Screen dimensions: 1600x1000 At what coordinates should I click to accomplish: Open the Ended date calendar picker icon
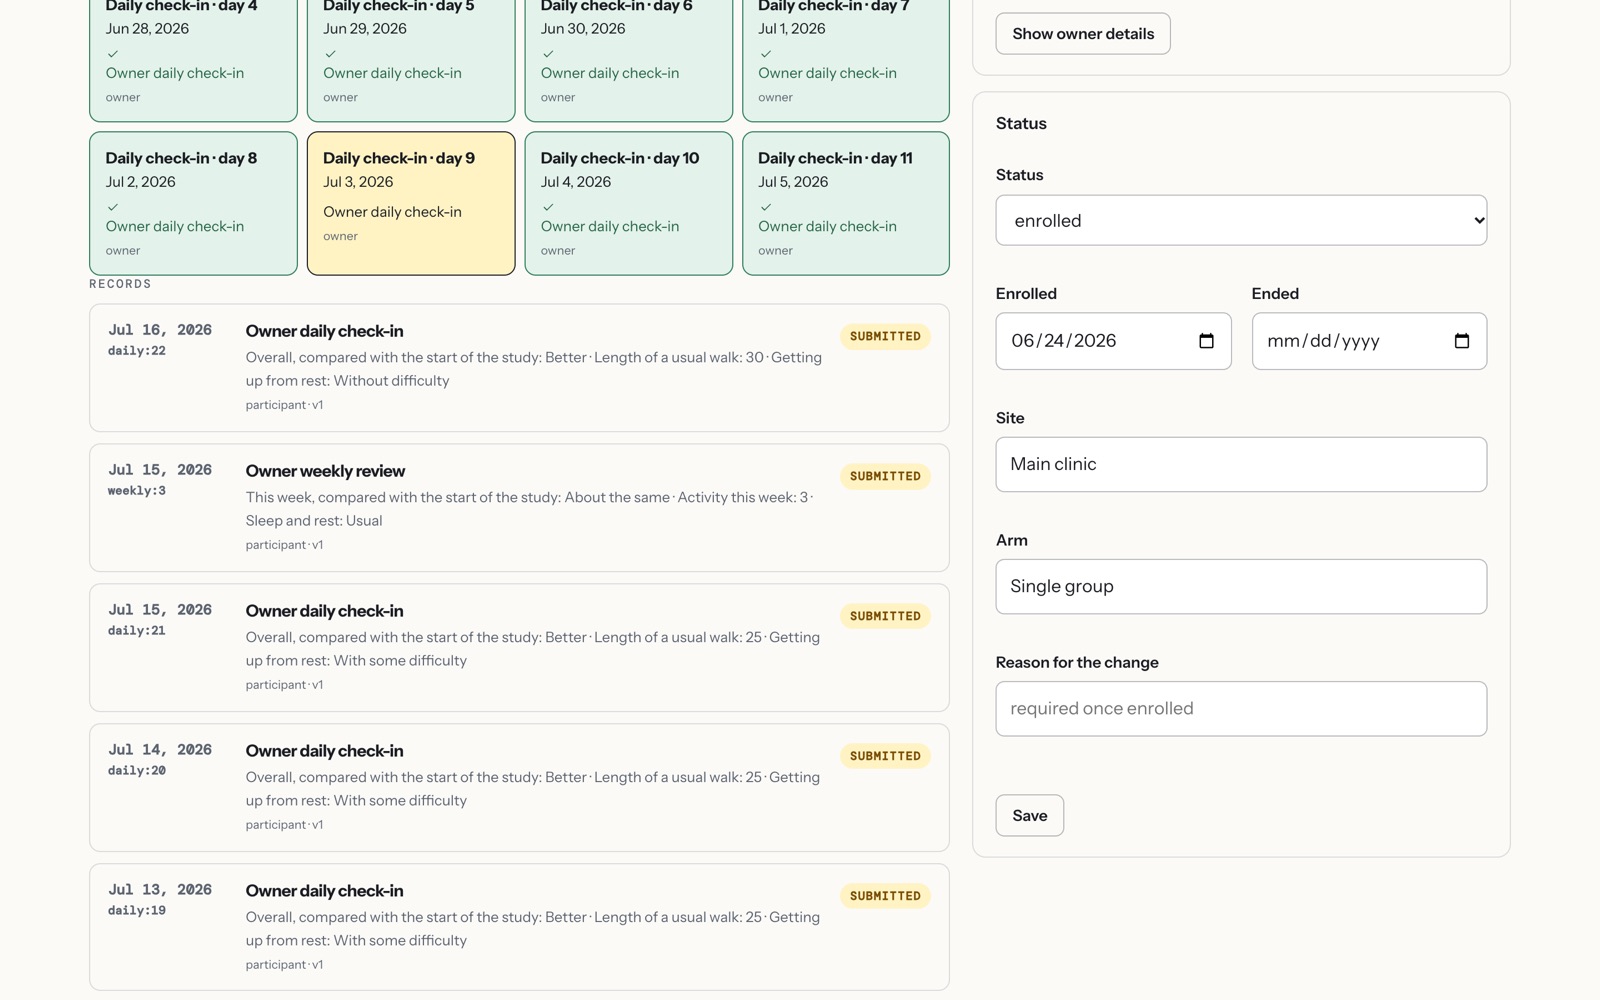1462,341
